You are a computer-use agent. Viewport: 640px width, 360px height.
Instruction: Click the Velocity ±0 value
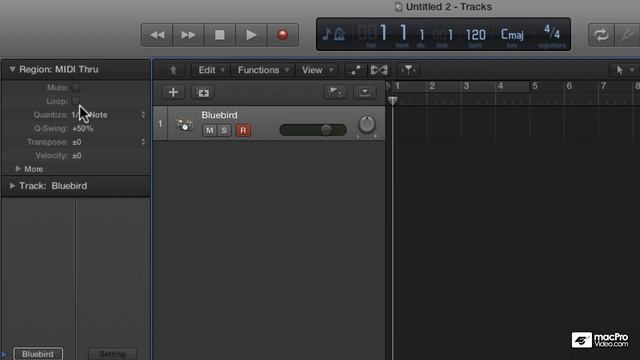(x=77, y=156)
